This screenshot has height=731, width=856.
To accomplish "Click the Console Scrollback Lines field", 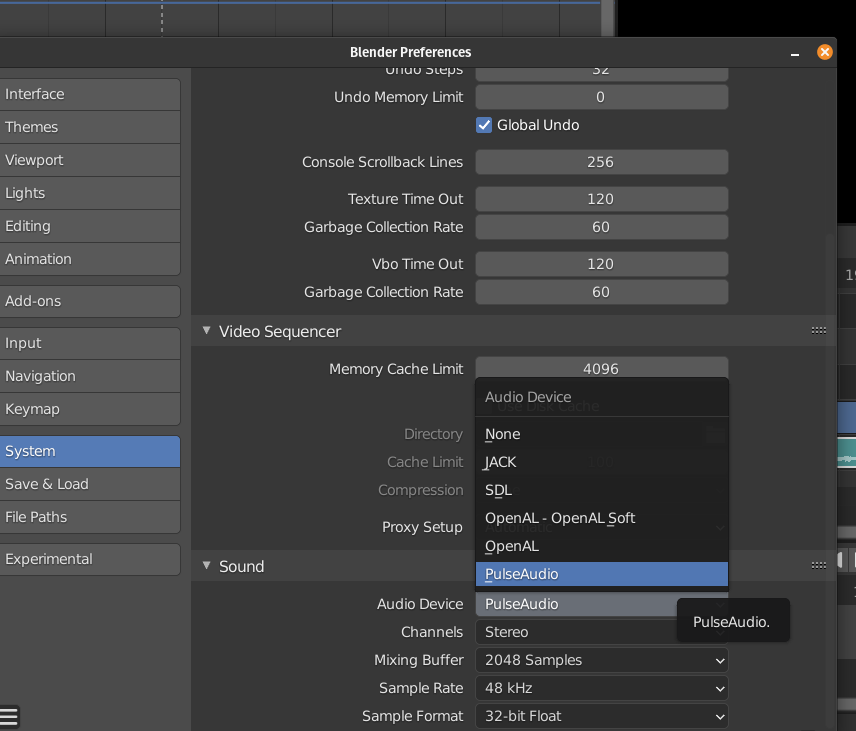I will pyautogui.click(x=602, y=162).
